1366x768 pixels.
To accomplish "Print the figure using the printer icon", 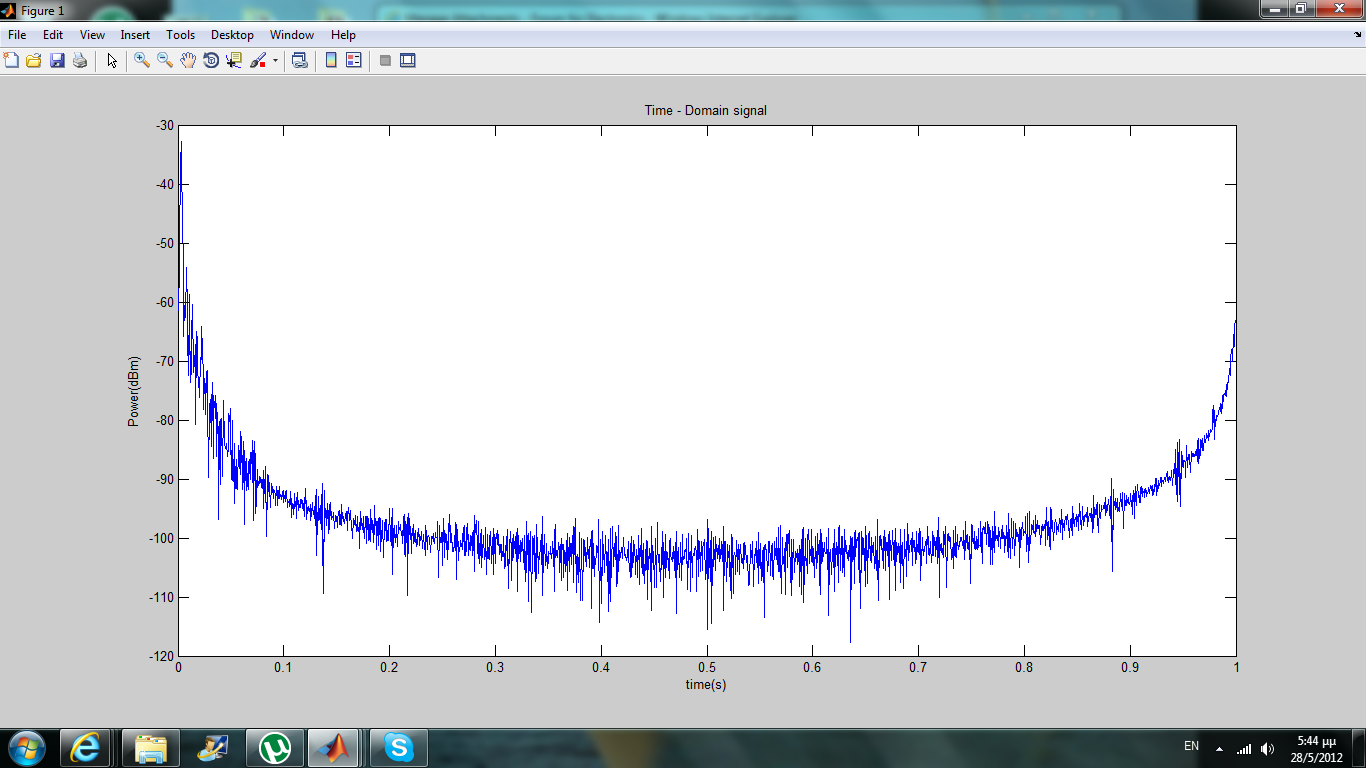I will tap(80, 61).
